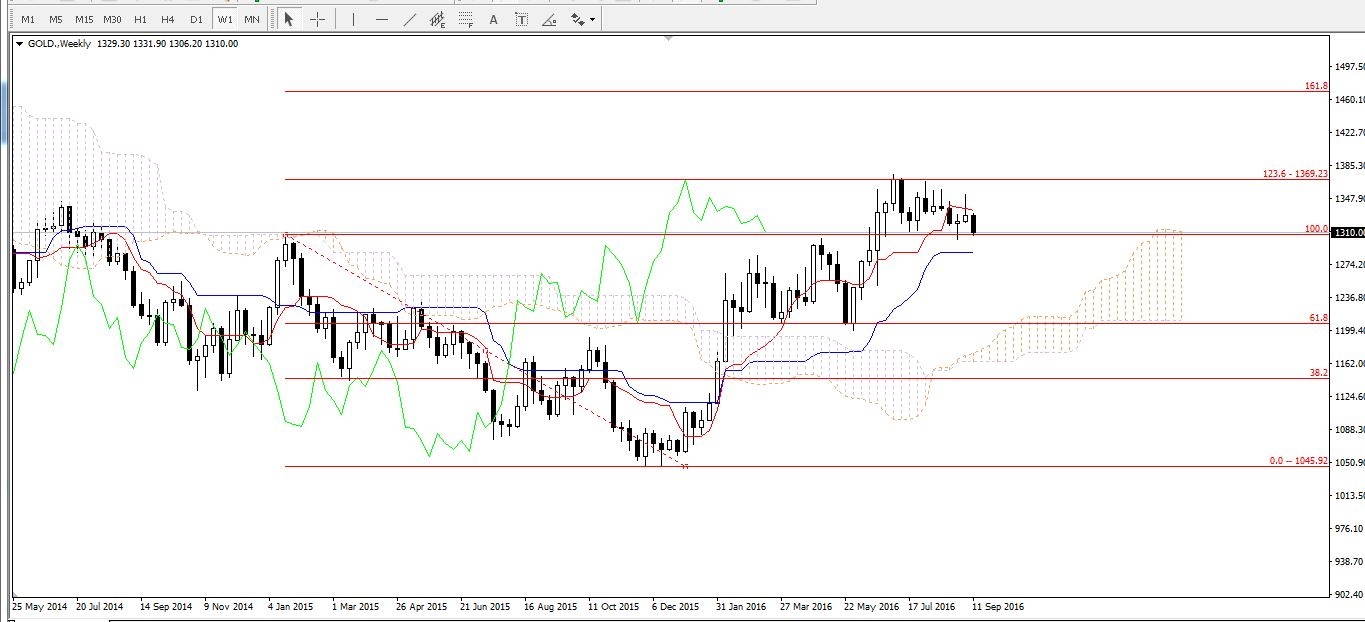Viewport: 1365px width, 622px height.
Task: Select the text (A) tool
Action: pyautogui.click(x=494, y=19)
